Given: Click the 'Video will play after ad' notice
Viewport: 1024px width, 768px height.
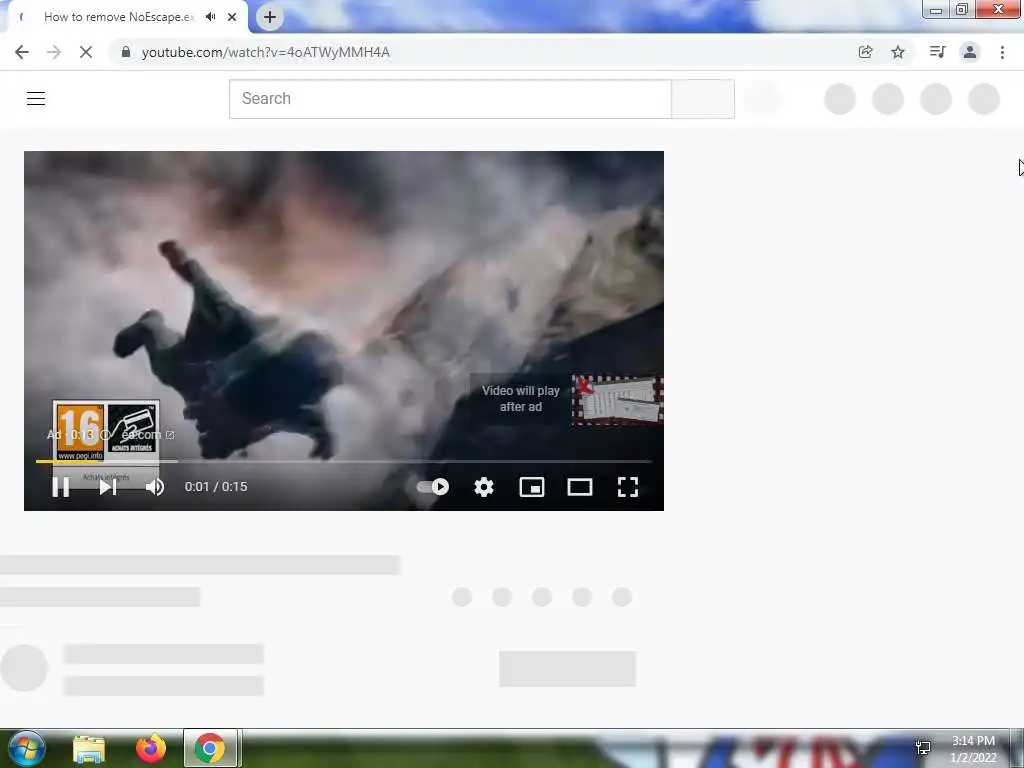Looking at the screenshot, I should (x=520, y=398).
